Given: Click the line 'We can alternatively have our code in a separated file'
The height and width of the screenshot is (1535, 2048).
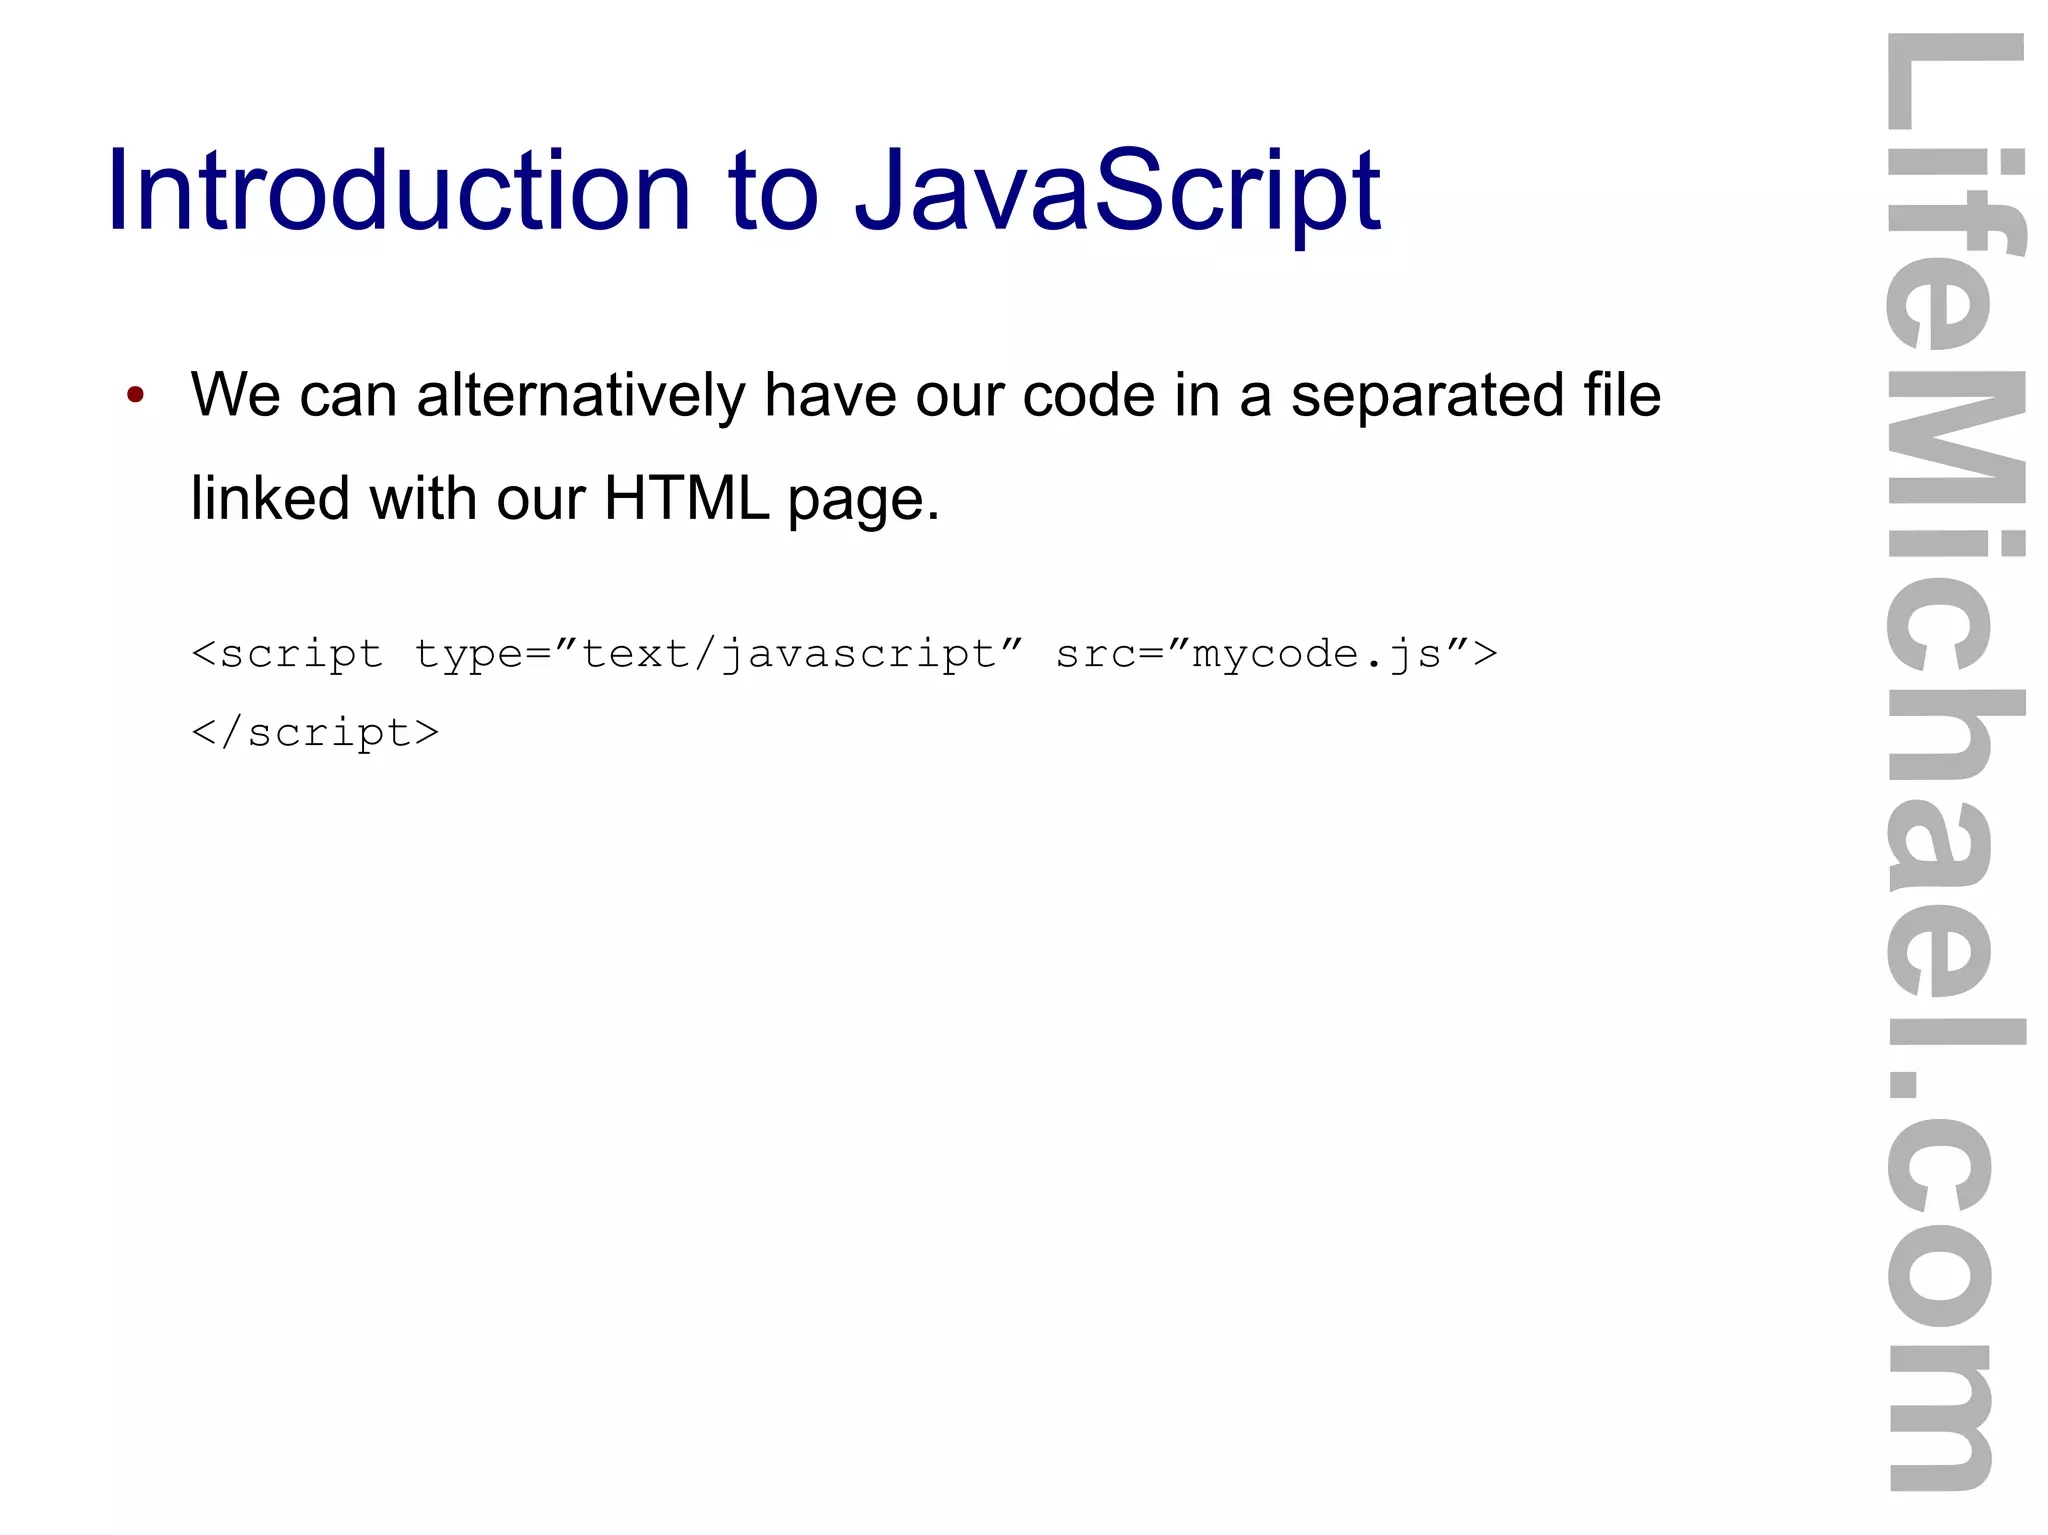Looking at the screenshot, I should [925, 396].
